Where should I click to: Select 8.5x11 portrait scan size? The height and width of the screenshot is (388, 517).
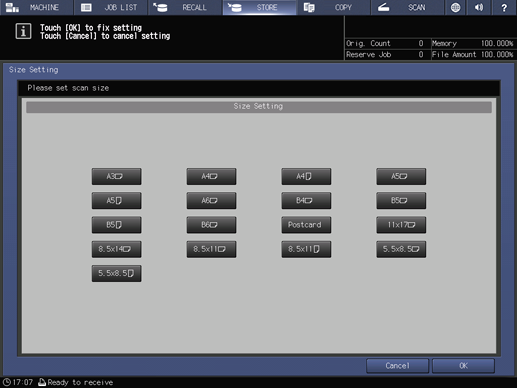click(306, 249)
